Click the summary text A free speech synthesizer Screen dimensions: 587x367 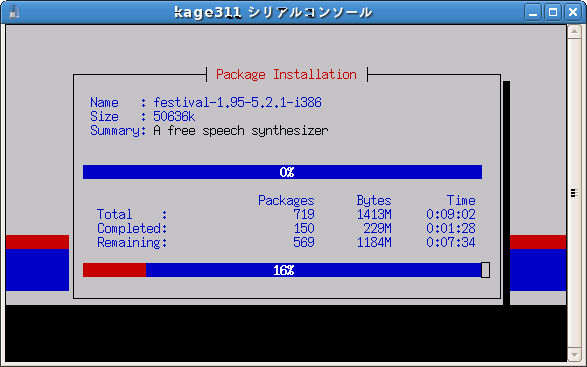[241, 131]
